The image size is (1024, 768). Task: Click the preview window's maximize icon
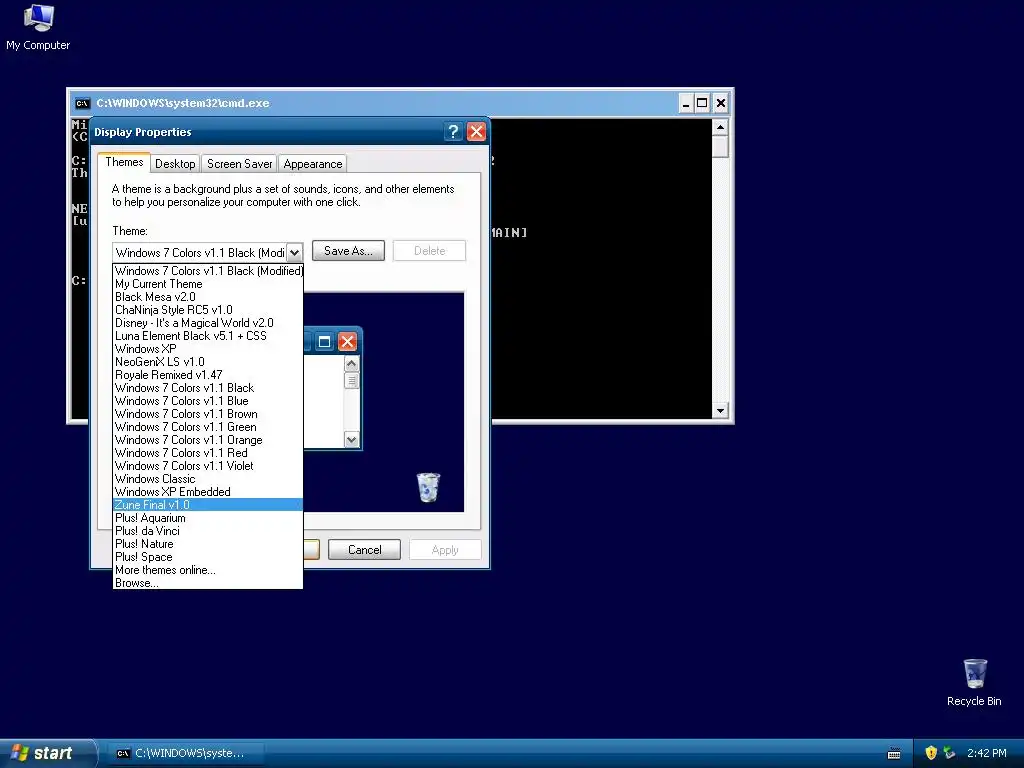tap(325, 342)
